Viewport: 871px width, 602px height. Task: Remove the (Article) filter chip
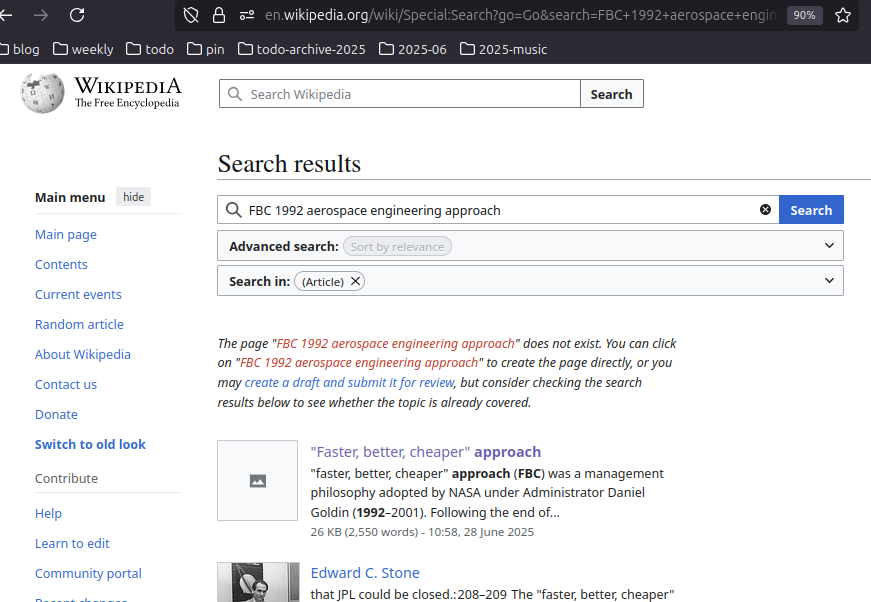click(355, 281)
